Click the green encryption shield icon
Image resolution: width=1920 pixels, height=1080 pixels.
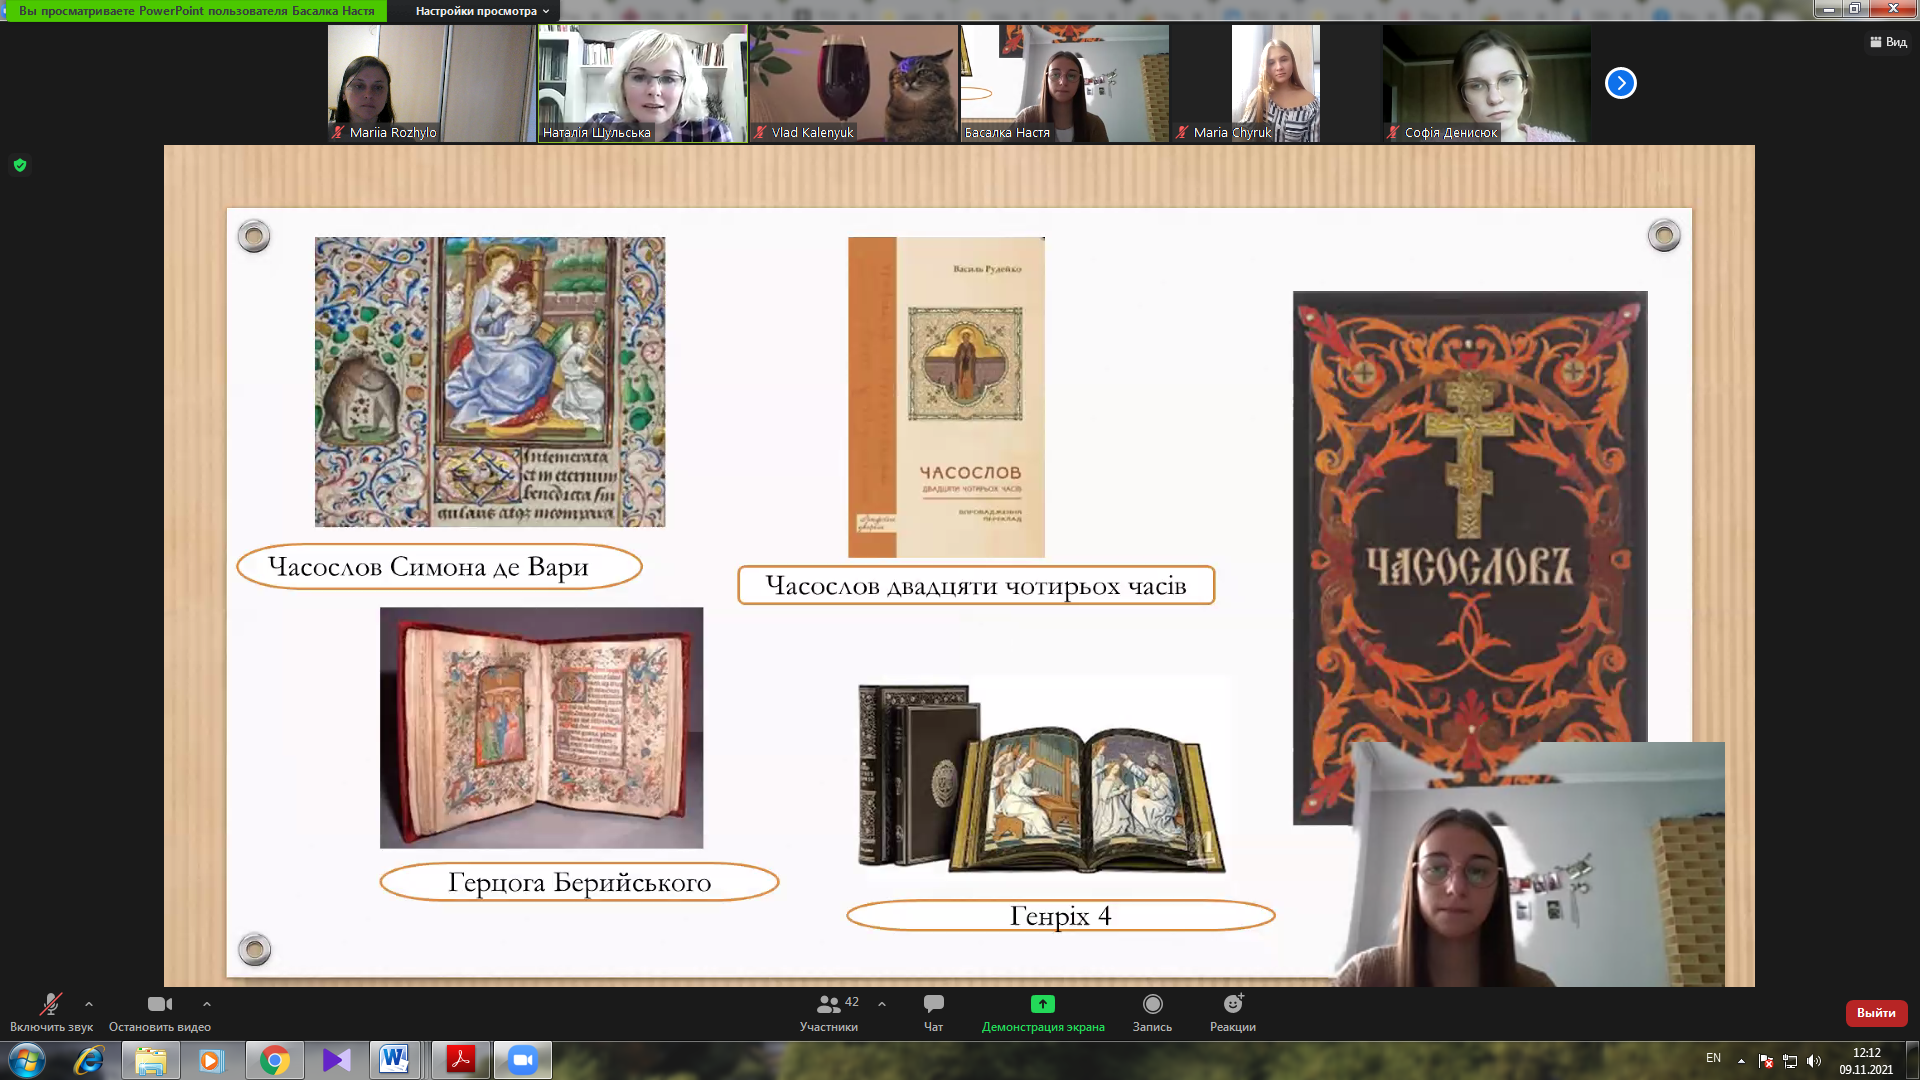pos(20,166)
